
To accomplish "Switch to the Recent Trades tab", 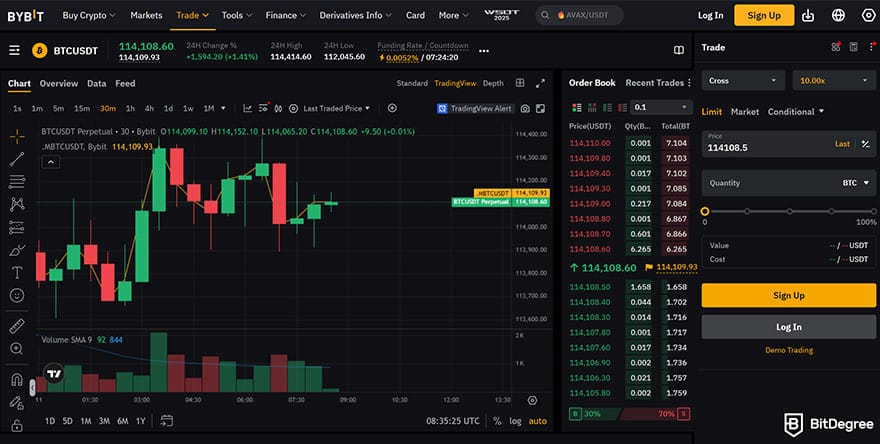I will pyautogui.click(x=654, y=83).
